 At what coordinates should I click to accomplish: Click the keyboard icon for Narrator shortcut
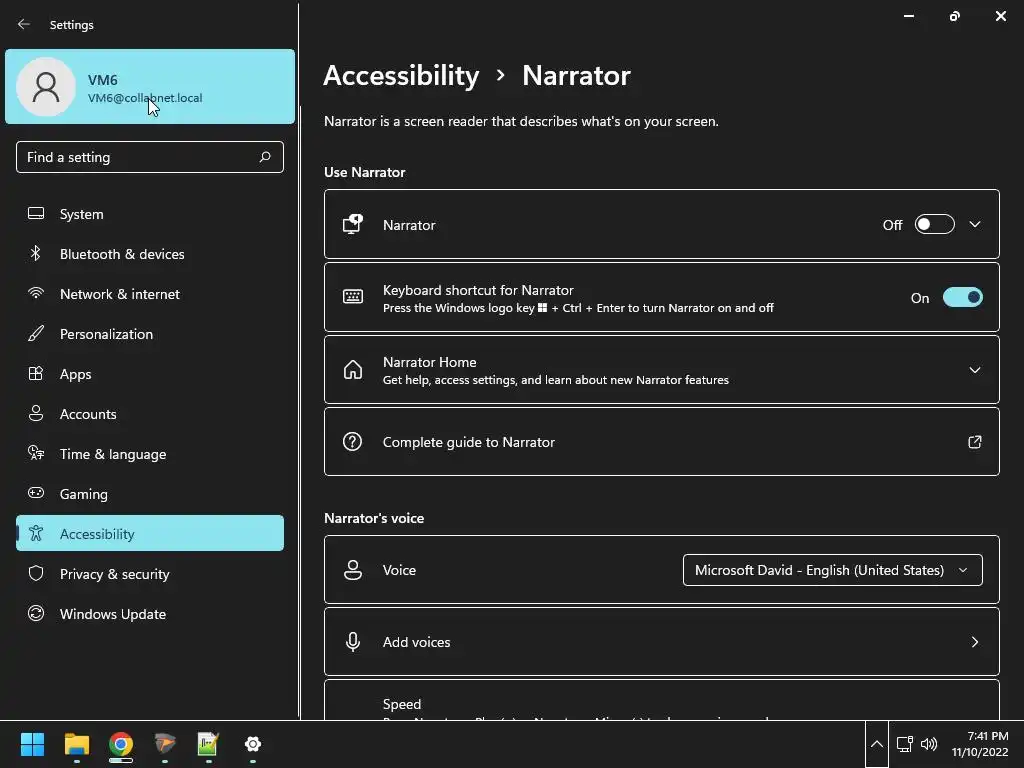point(353,297)
